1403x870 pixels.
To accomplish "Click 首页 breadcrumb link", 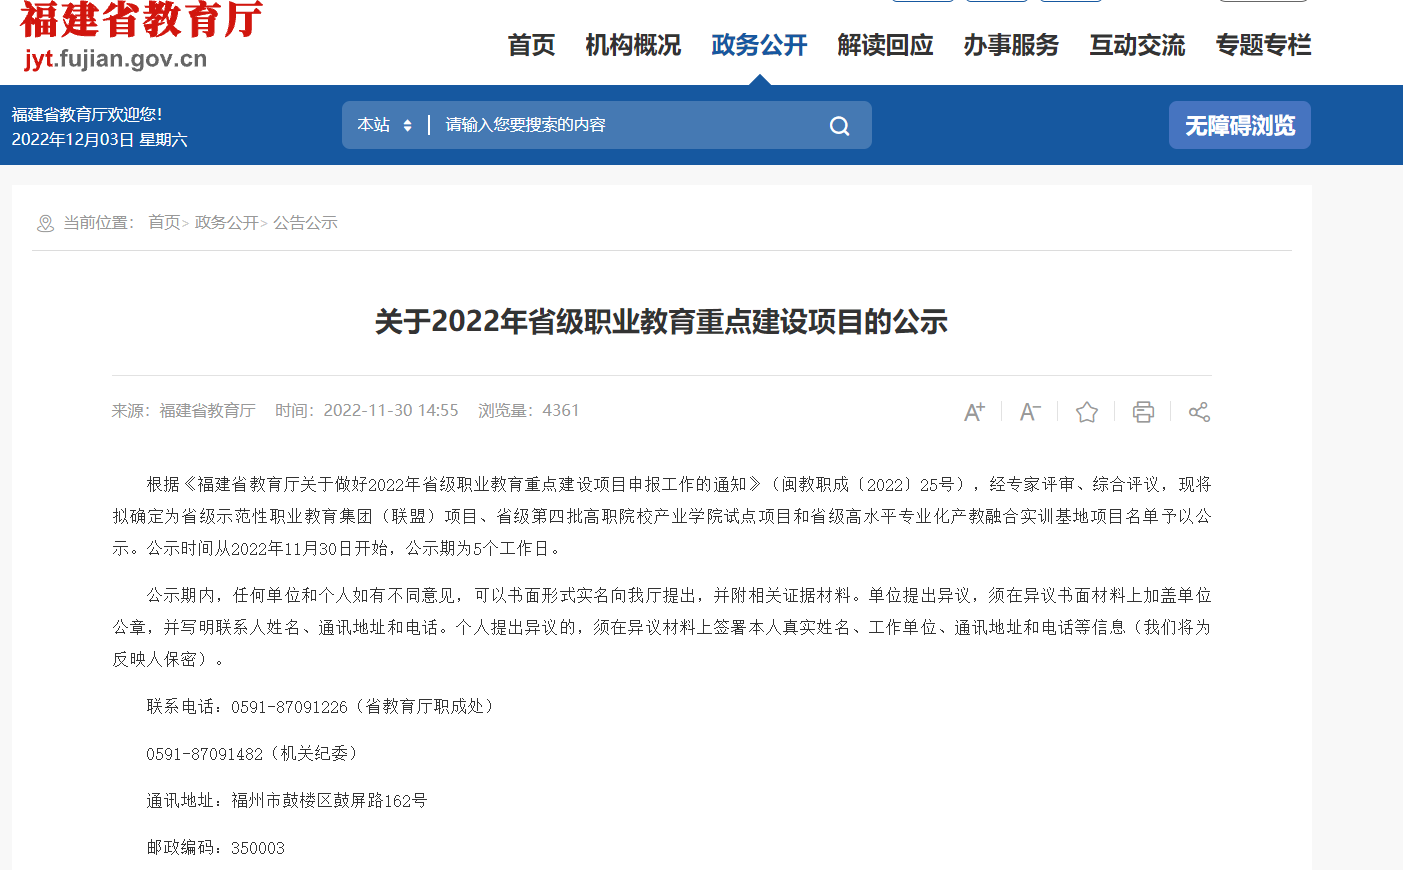I will pyautogui.click(x=164, y=222).
